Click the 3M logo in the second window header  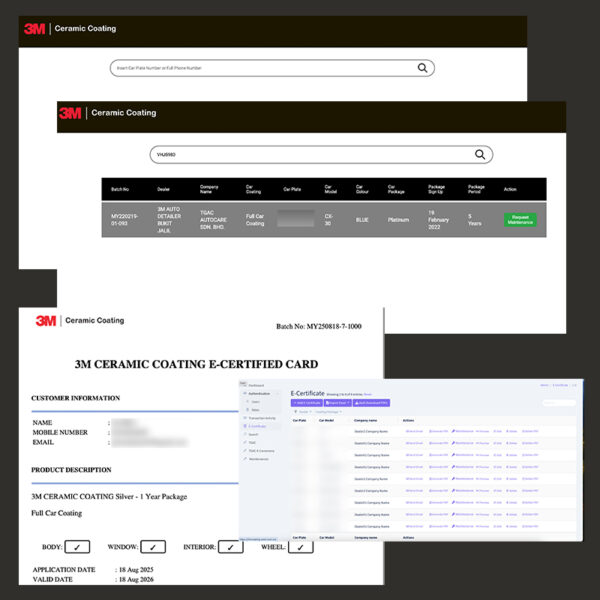70,113
